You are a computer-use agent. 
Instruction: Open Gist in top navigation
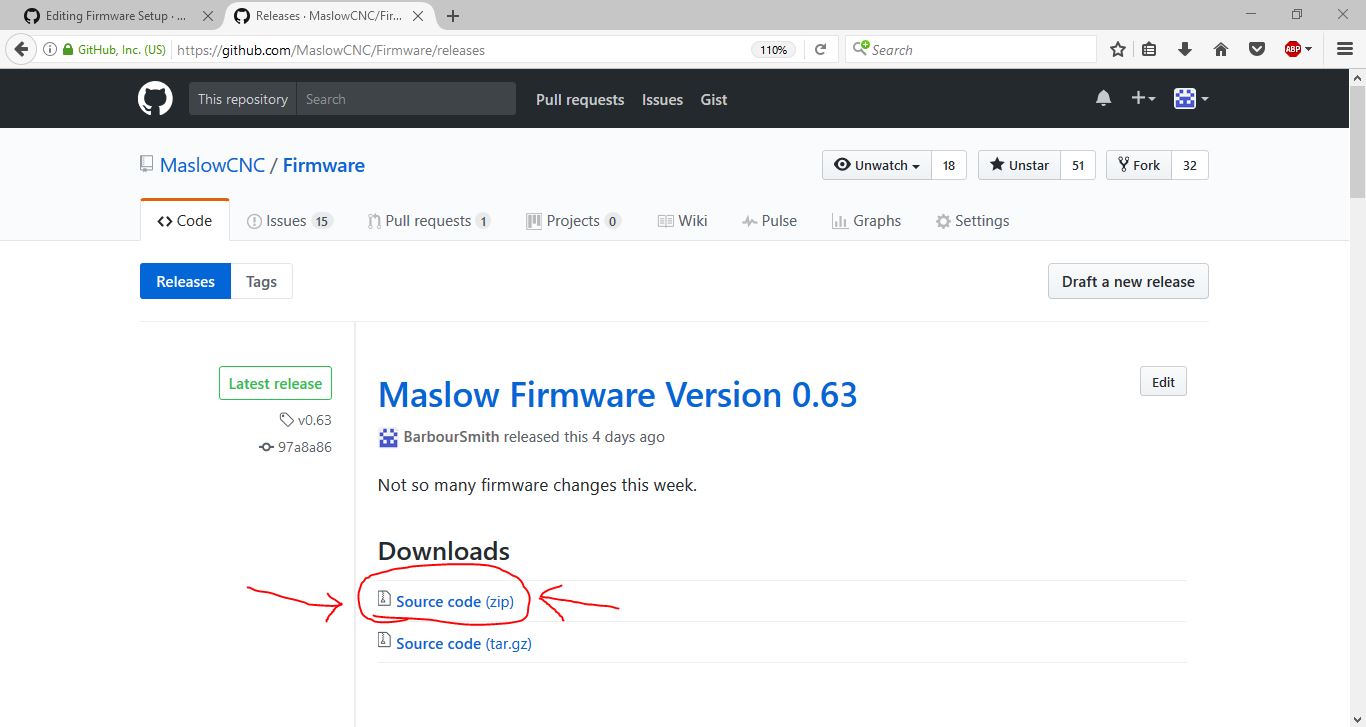tap(714, 99)
